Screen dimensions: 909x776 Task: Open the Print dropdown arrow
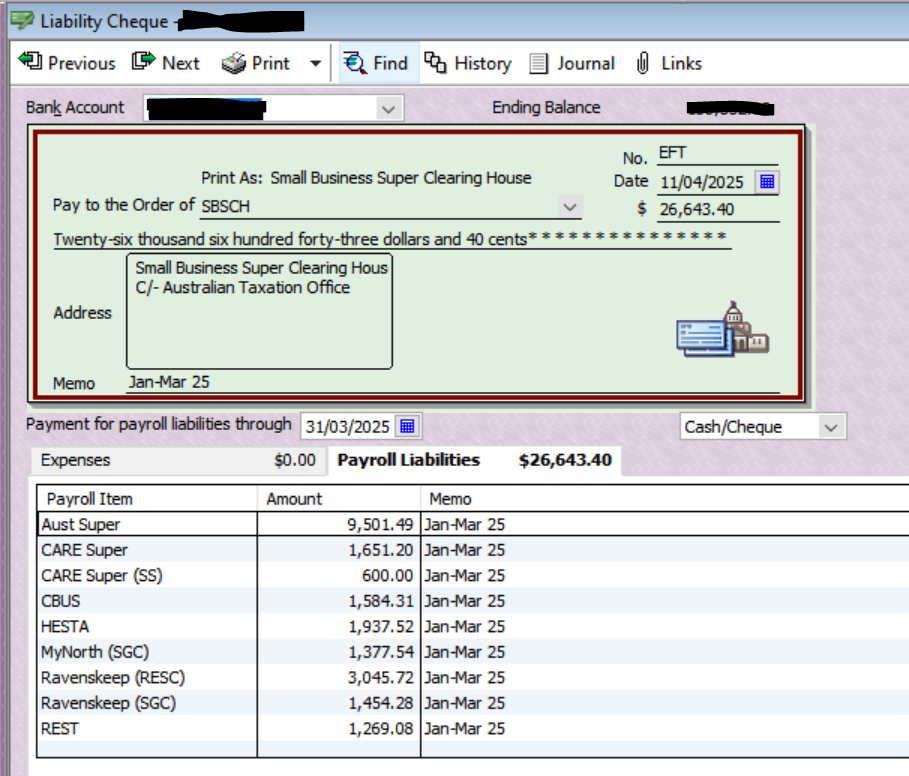tap(315, 63)
